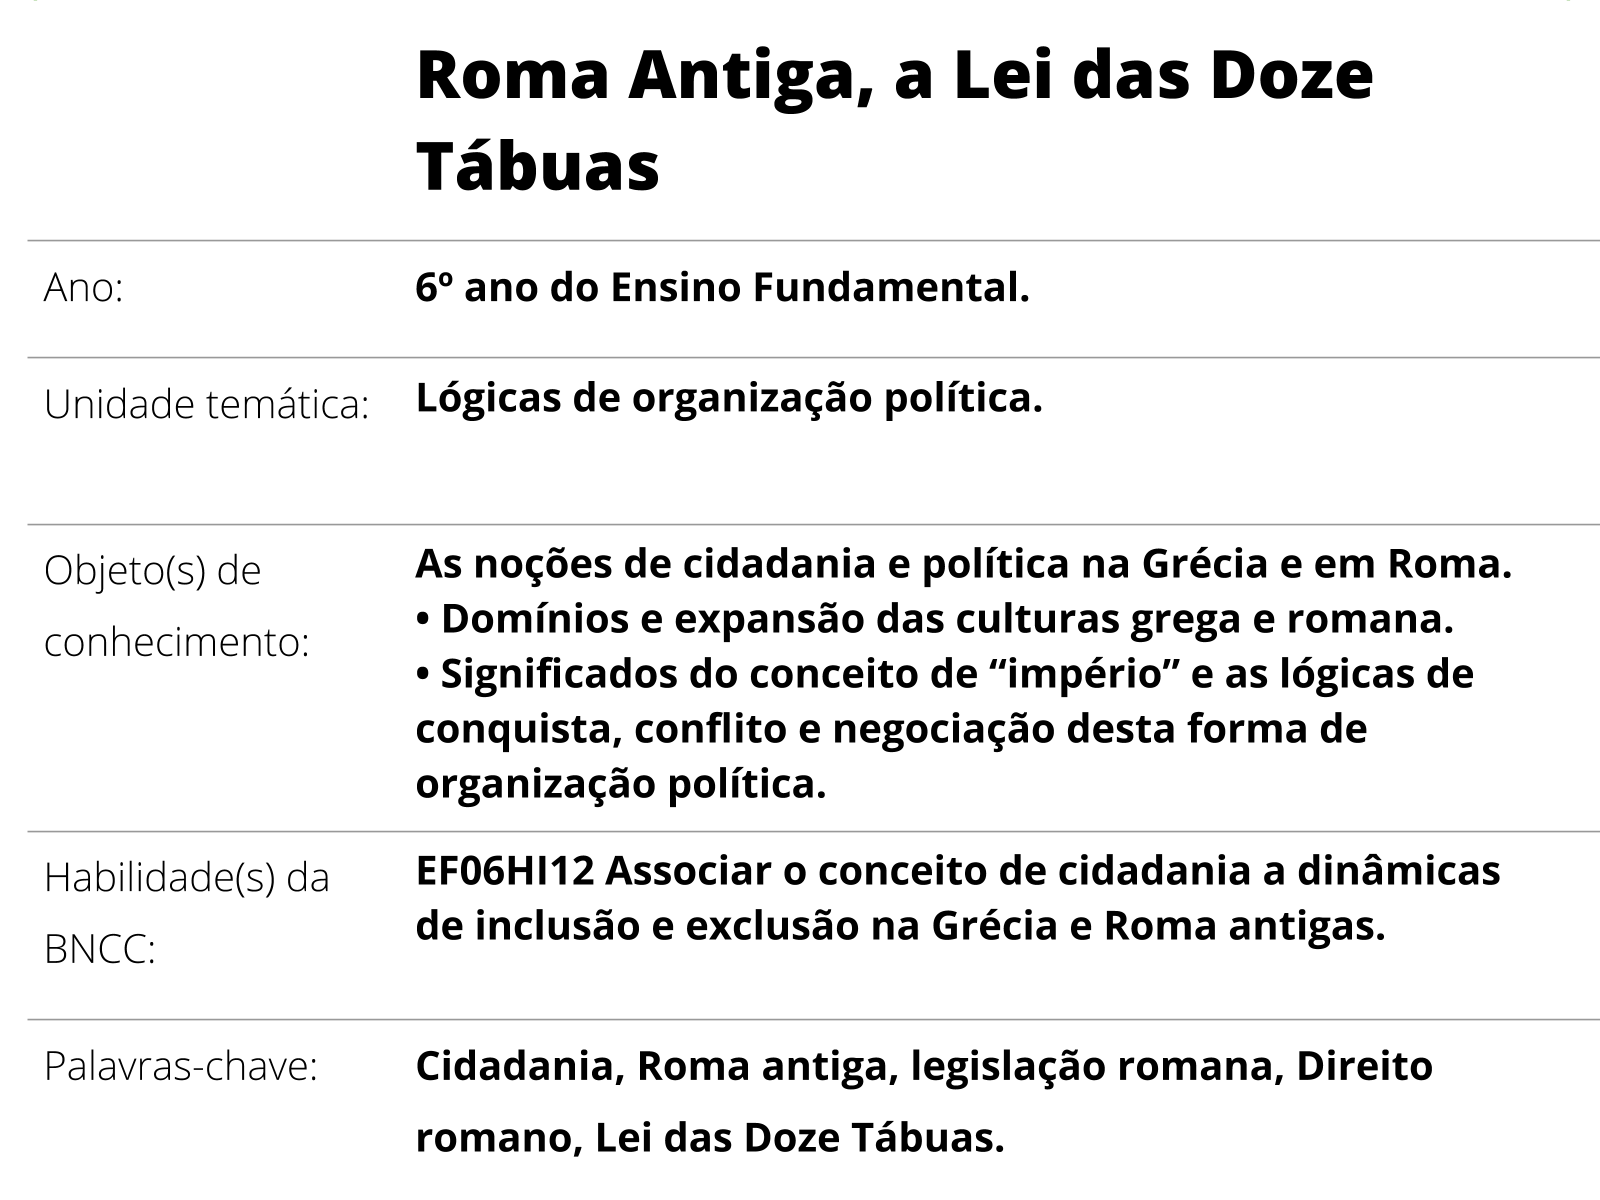Select the "Habilidade(s) da" label
This screenshot has width=1600, height=1200.
coord(186,878)
